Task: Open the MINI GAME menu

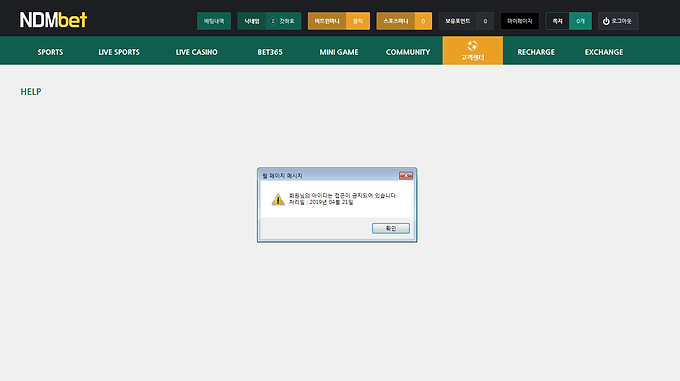Action: pyautogui.click(x=339, y=52)
